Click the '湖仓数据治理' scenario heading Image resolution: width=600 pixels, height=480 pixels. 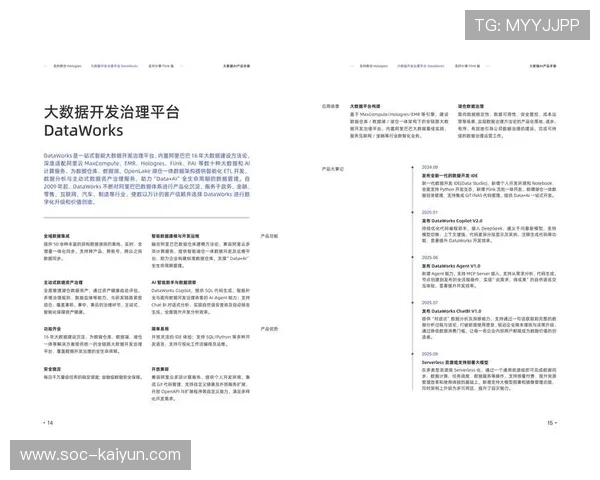471,106
